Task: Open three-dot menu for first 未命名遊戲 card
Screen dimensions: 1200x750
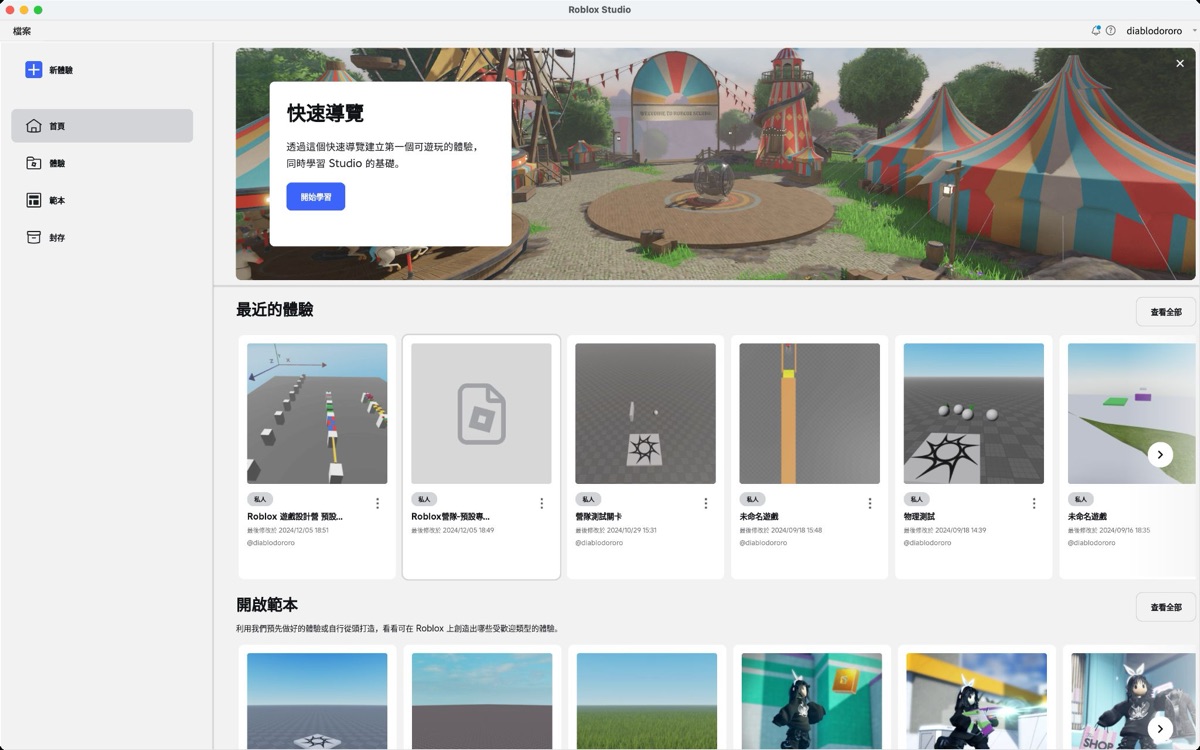Action: [869, 503]
